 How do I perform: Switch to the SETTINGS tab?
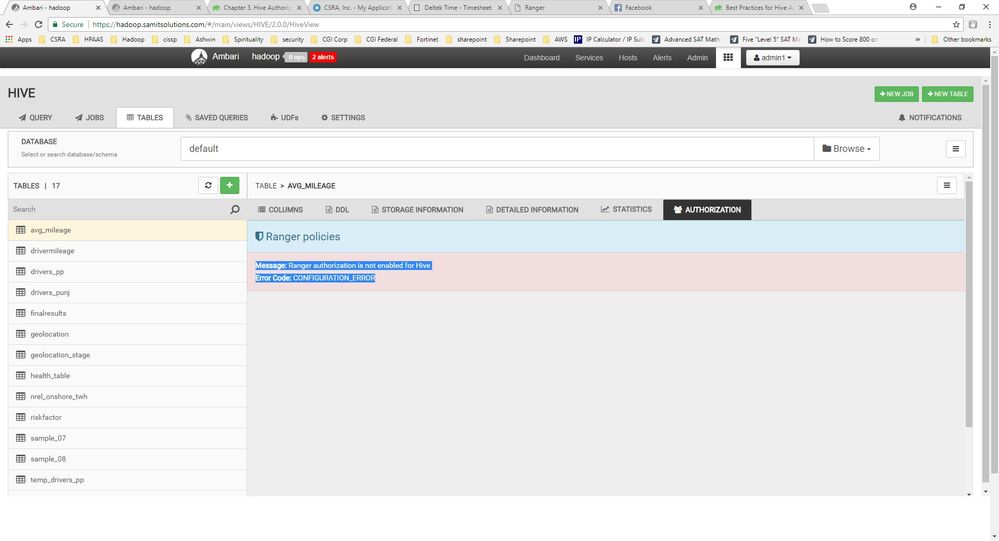click(343, 118)
